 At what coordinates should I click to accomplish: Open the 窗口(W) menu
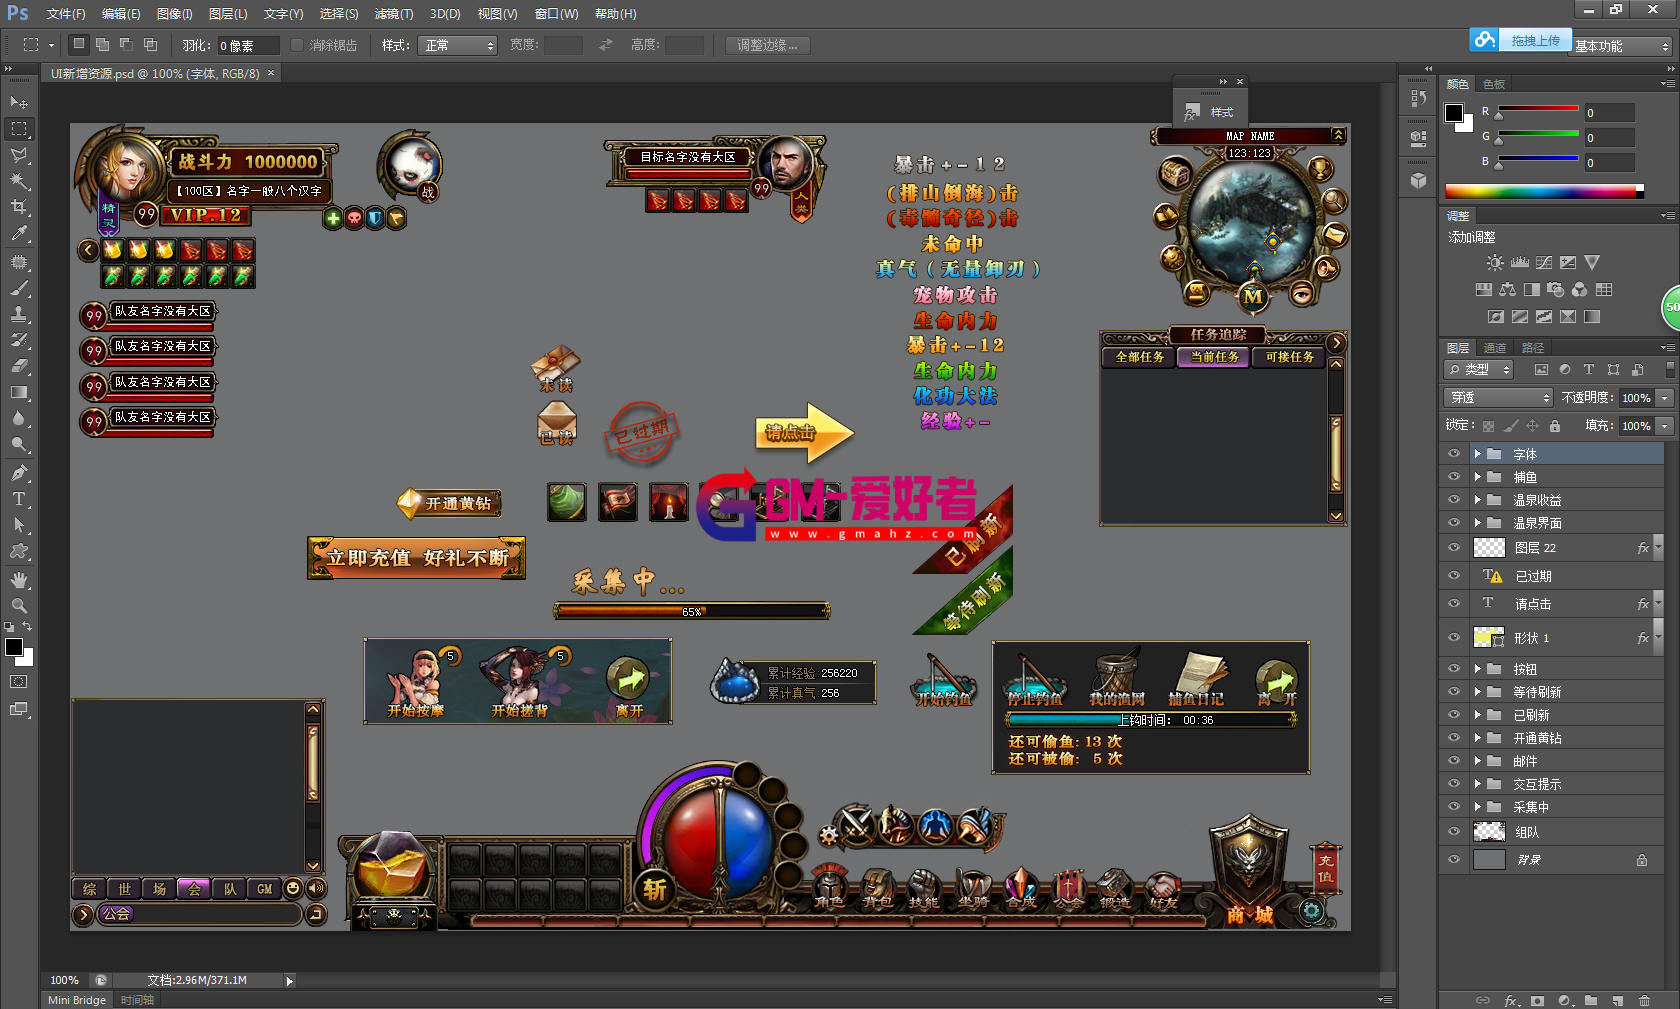point(556,14)
